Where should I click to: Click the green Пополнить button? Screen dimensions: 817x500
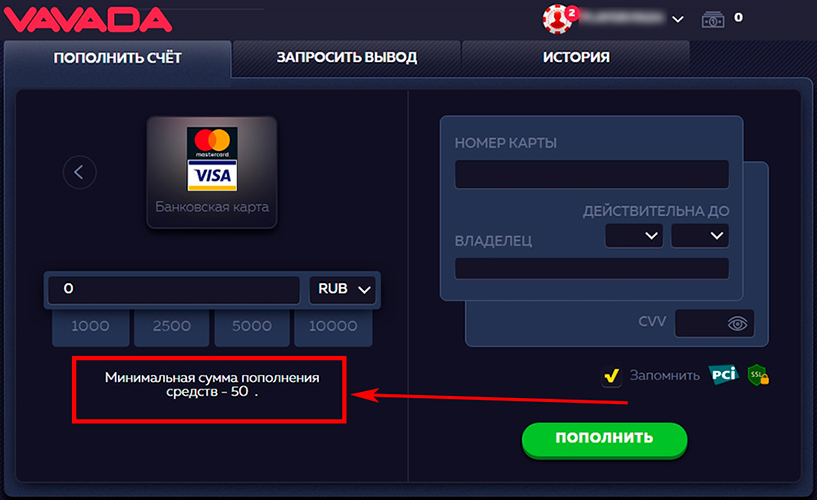click(x=604, y=439)
